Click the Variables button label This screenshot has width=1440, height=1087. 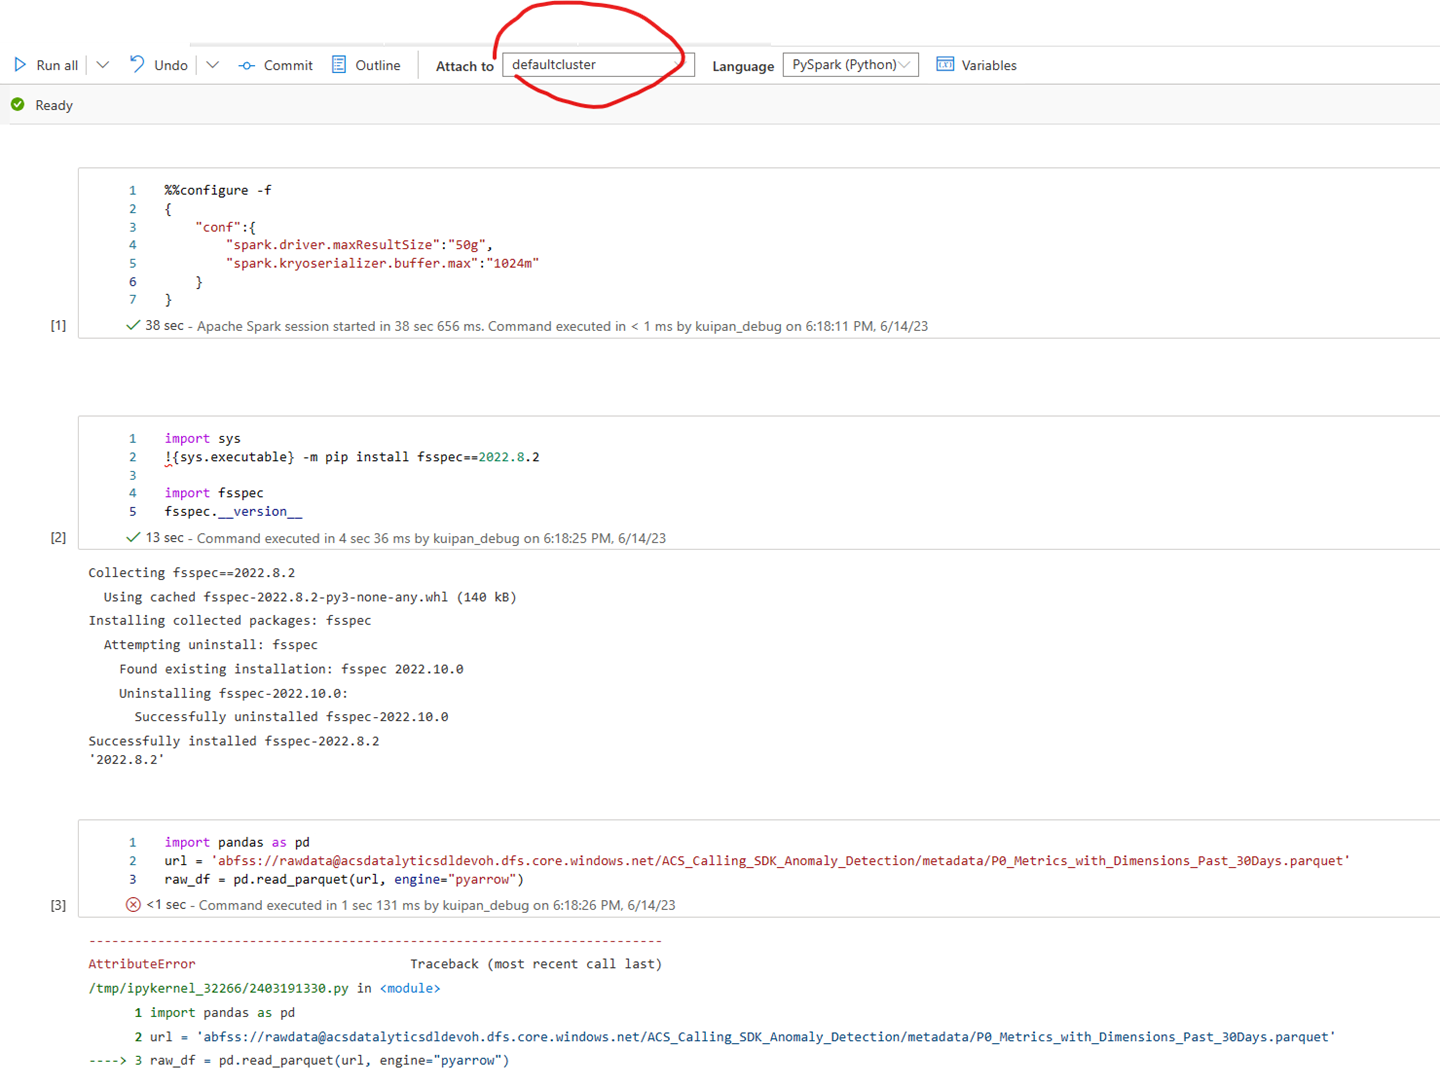(x=989, y=65)
